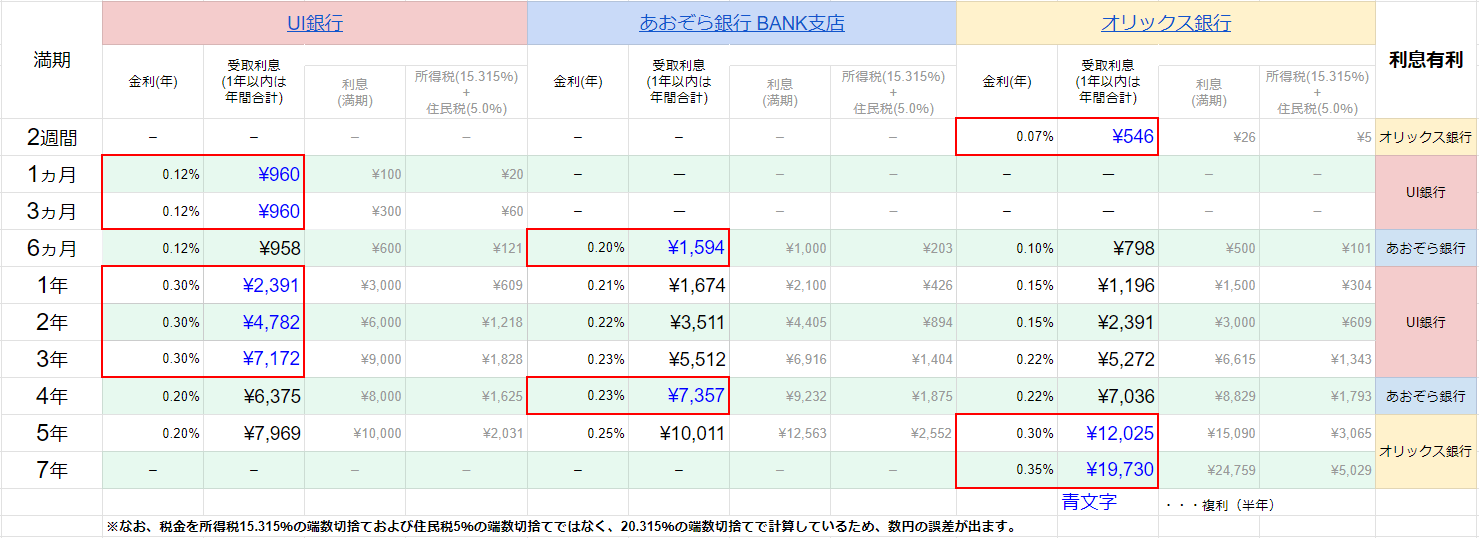This screenshot has height=538, width=1479.
Task: Click the ¥6,916 interest cell
Action: pos(780,359)
